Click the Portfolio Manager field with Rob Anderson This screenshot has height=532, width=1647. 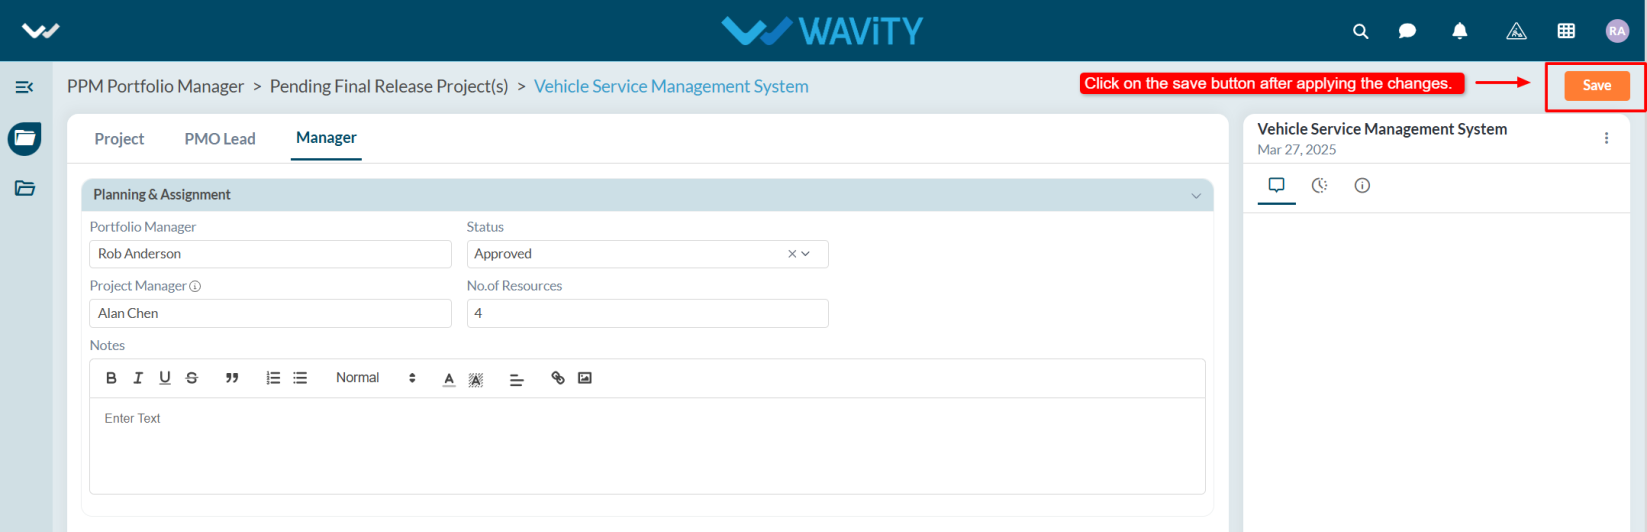tap(270, 254)
